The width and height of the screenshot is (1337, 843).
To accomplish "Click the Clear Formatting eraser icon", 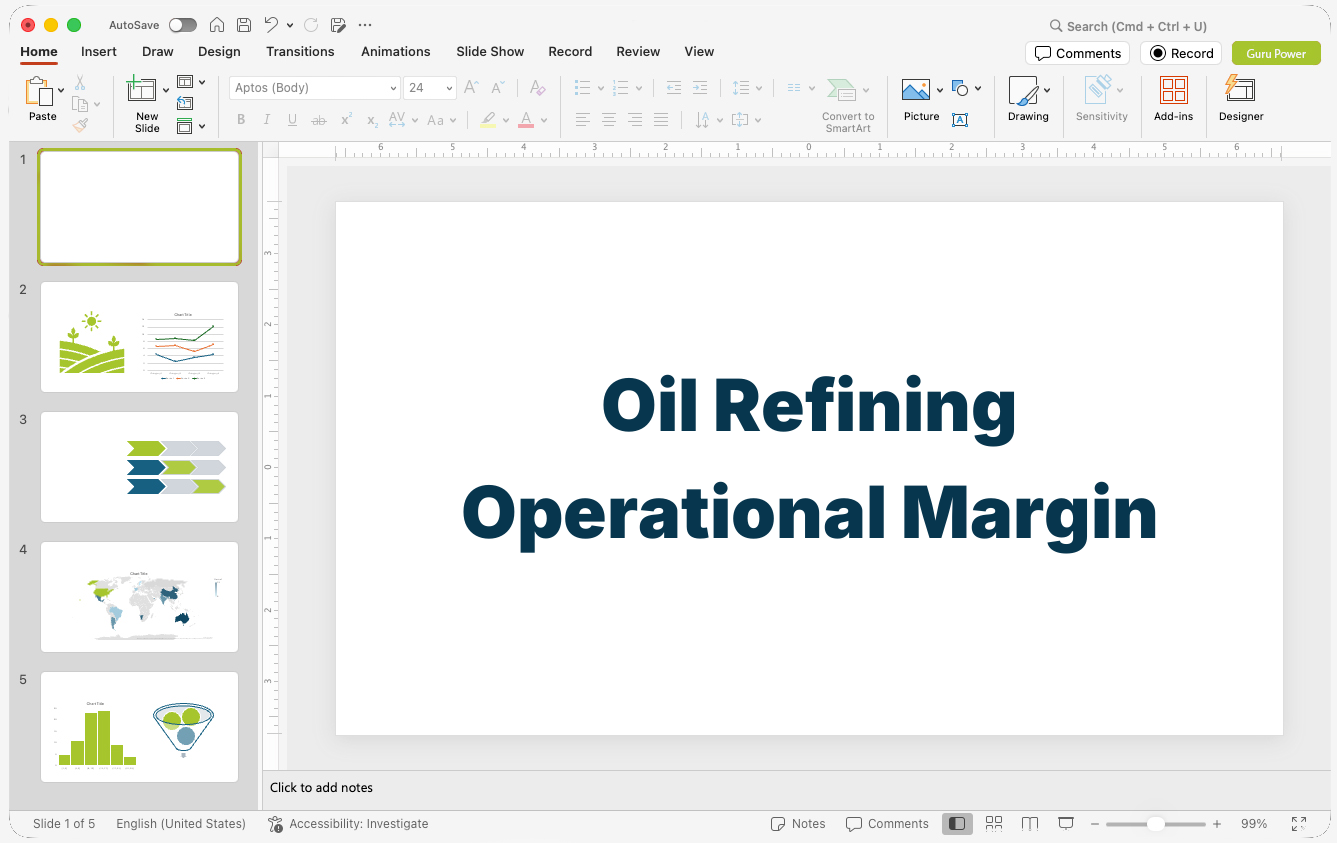I will (538, 88).
